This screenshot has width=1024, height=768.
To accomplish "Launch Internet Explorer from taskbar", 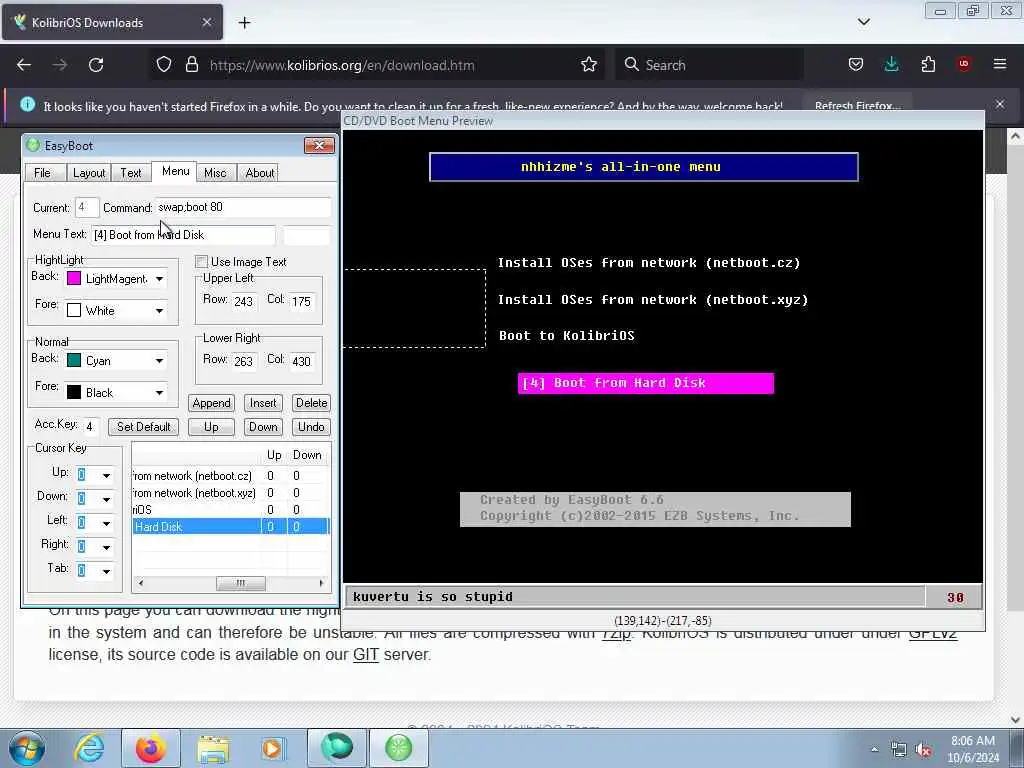I will pos(89,748).
